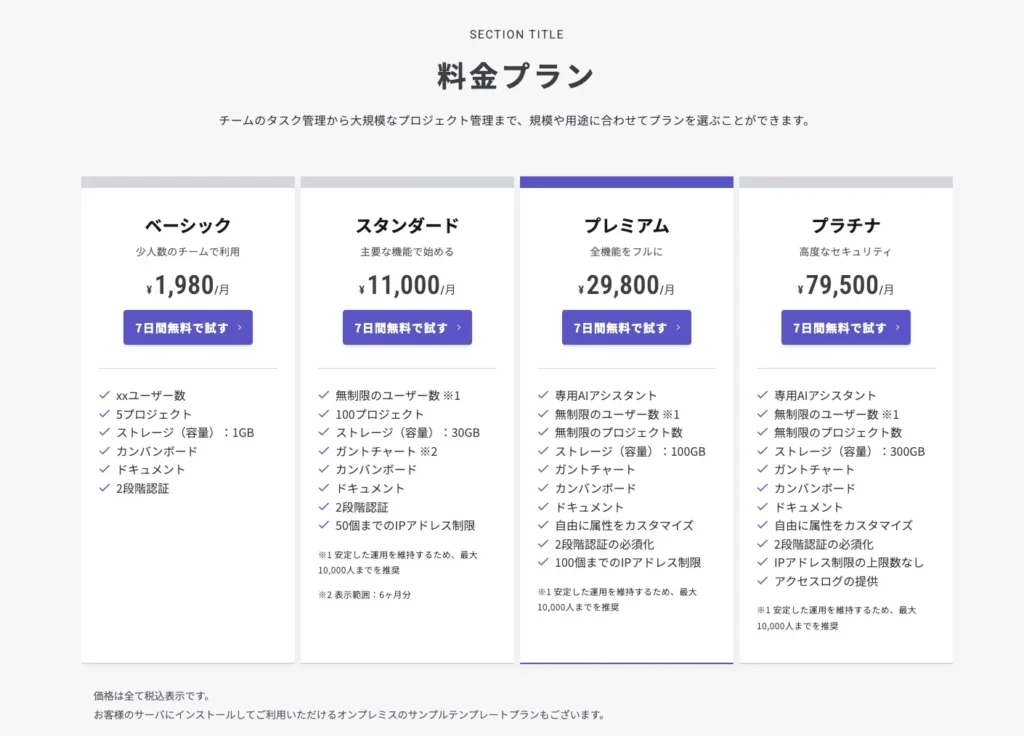This screenshot has height=736, width=1024.
Task: Click chevron arrow in プラチナ trial button
Action: tap(898, 327)
